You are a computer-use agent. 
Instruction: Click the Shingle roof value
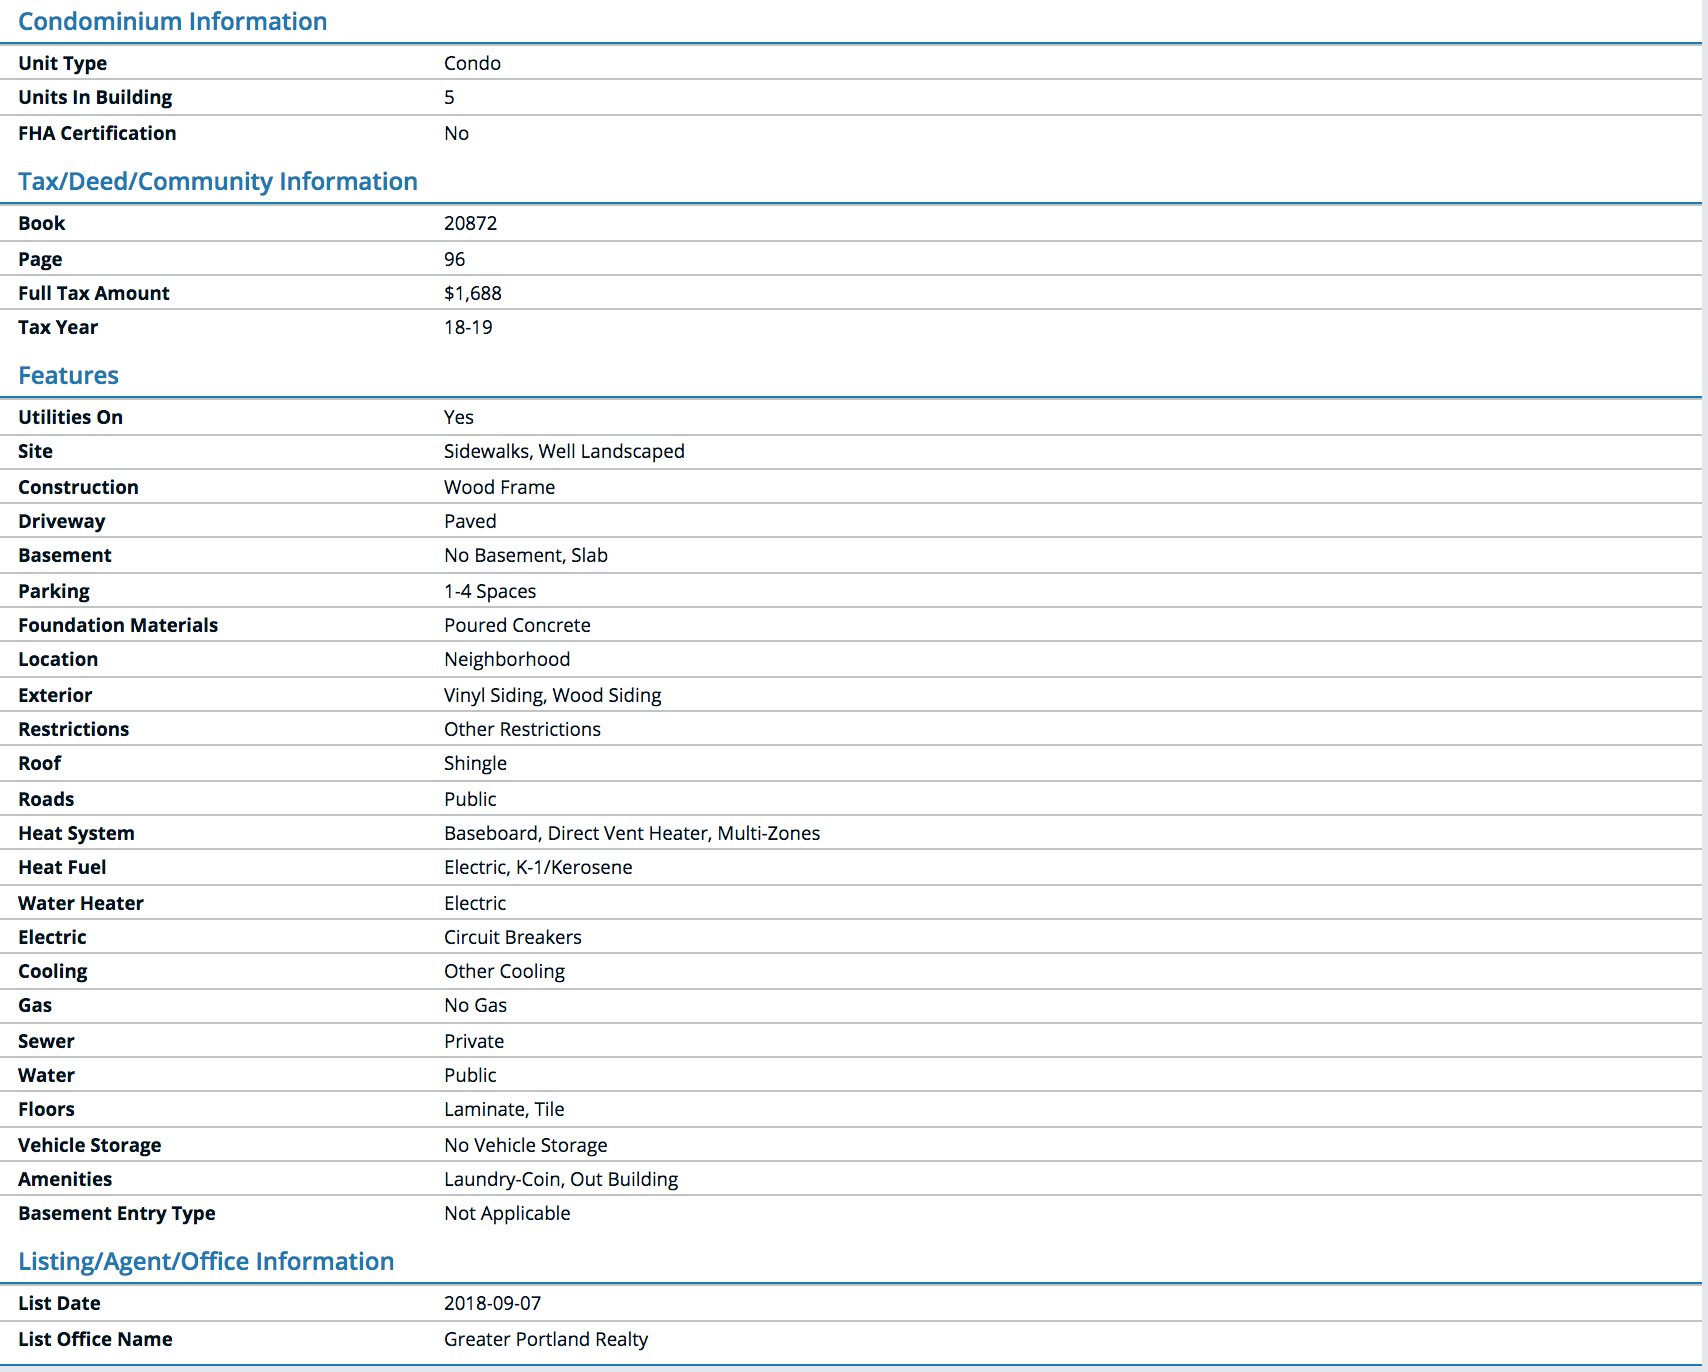(475, 763)
